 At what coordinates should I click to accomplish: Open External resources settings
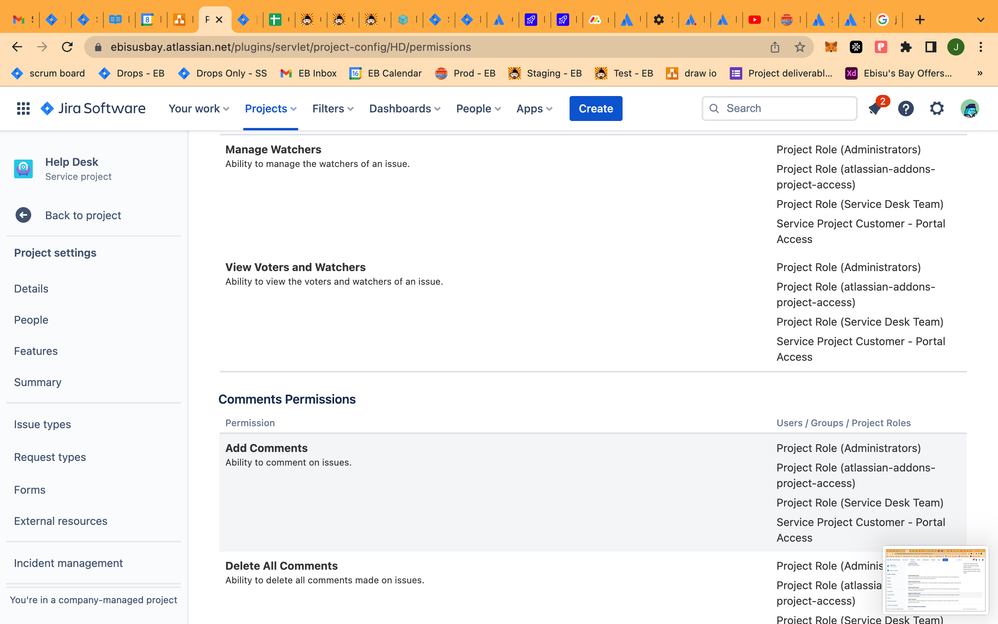point(60,521)
